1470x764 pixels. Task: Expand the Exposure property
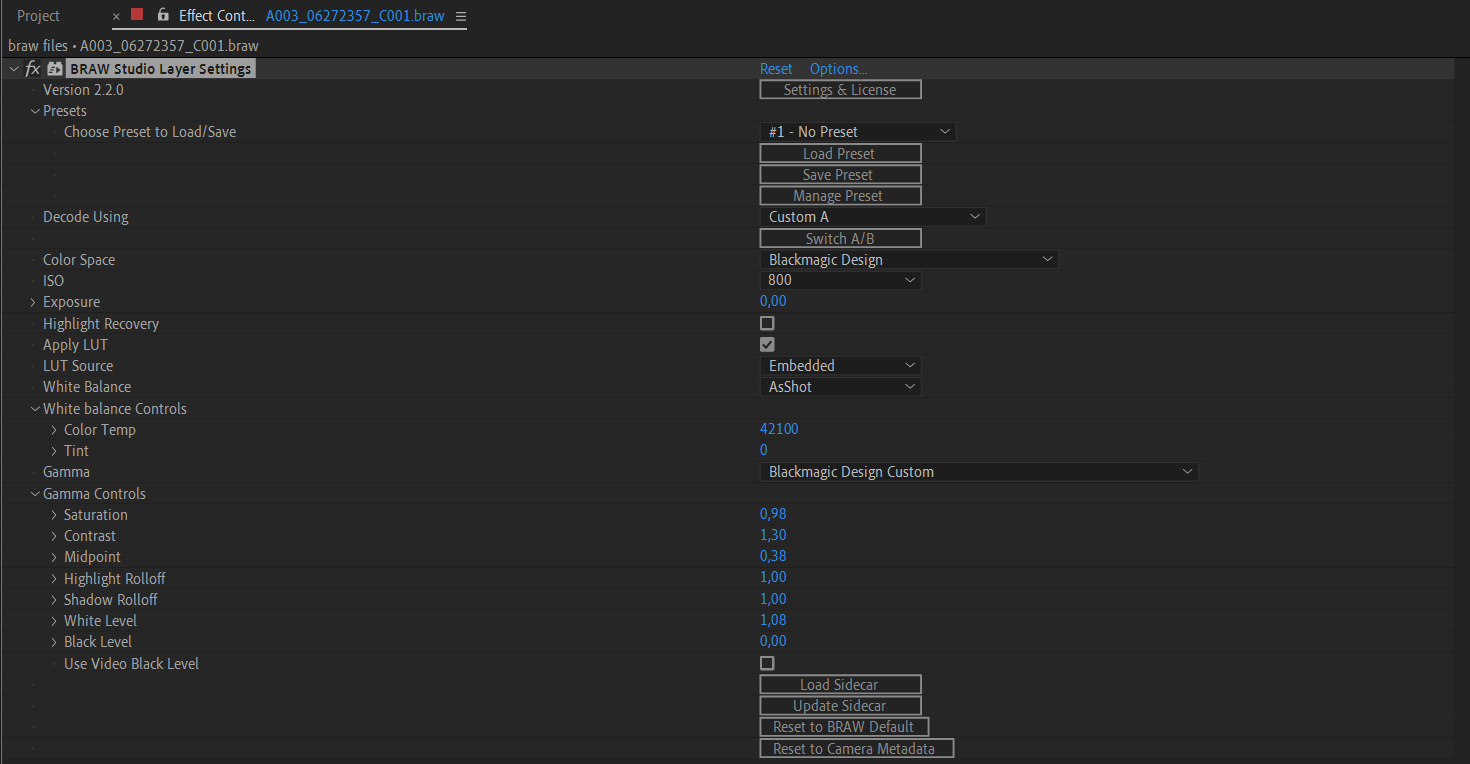(33, 302)
